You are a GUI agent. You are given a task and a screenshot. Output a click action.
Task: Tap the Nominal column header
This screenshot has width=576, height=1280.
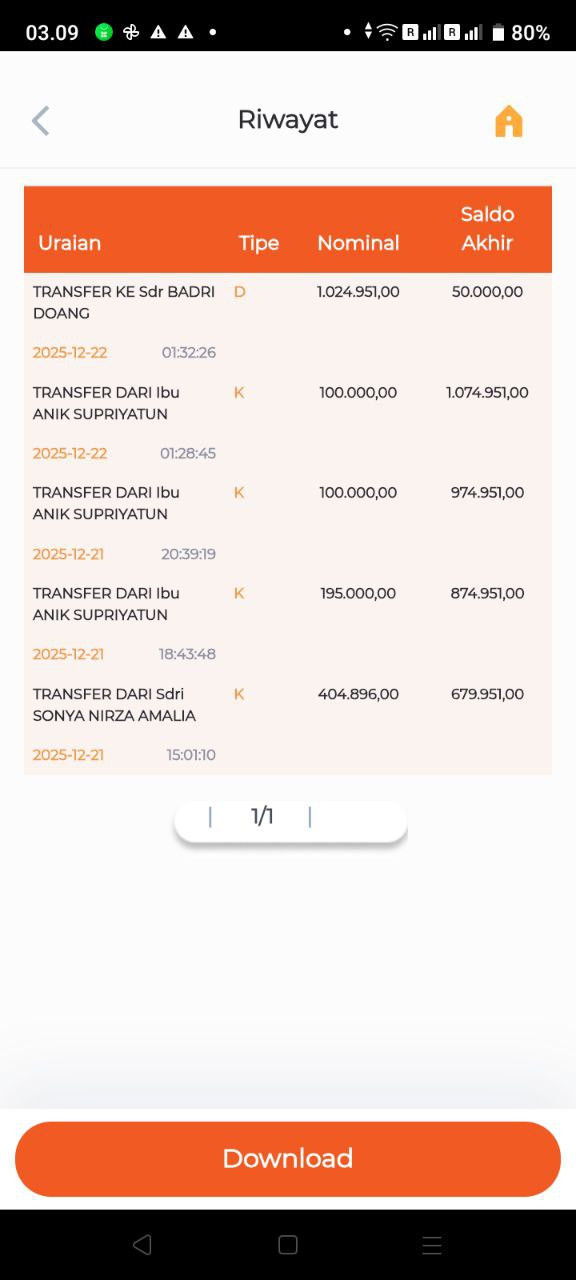(358, 243)
